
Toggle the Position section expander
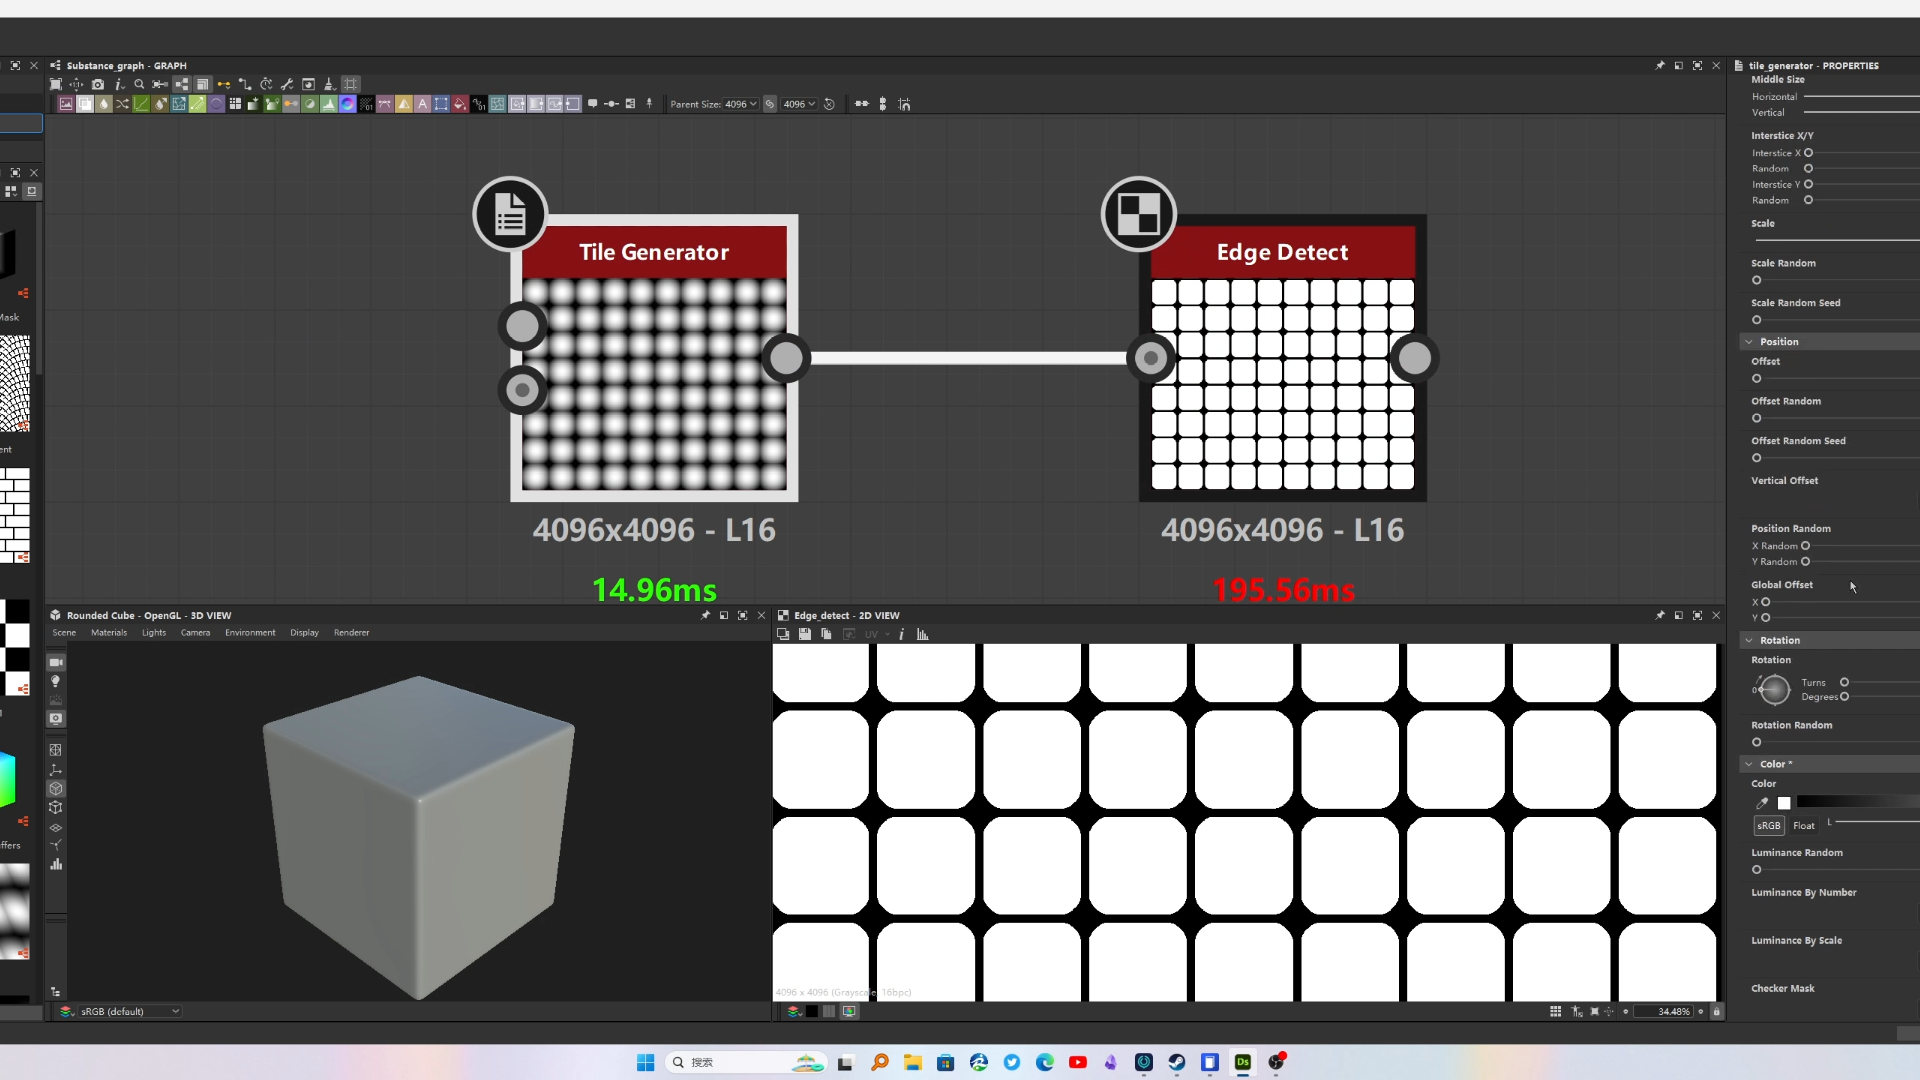(1749, 342)
